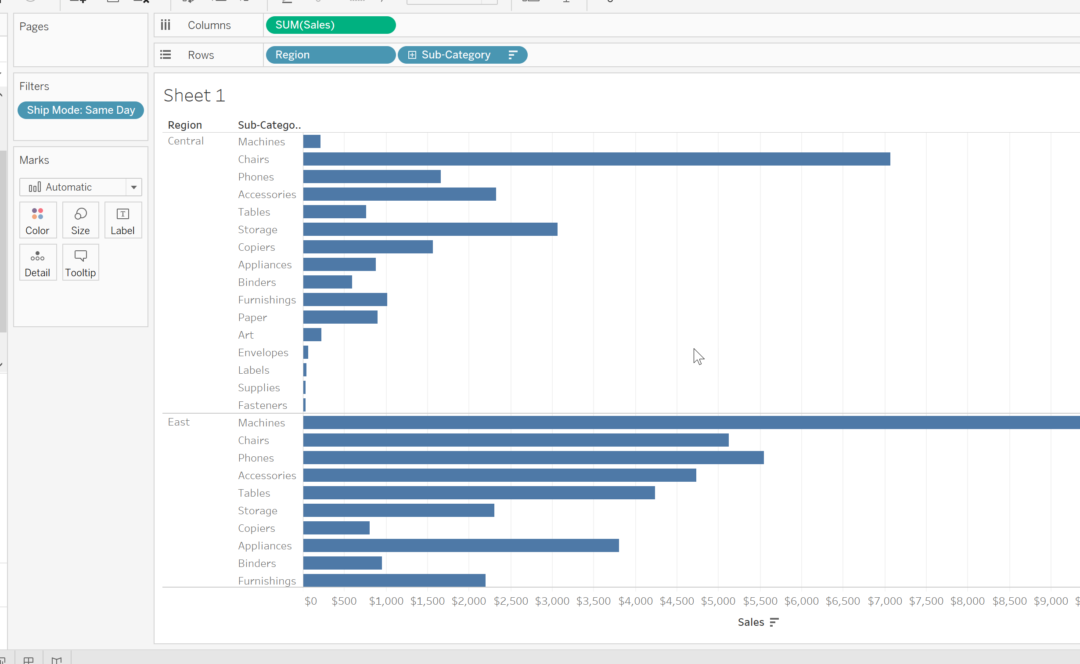
Task: Open the Tooltip marks card
Action: [79, 261]
